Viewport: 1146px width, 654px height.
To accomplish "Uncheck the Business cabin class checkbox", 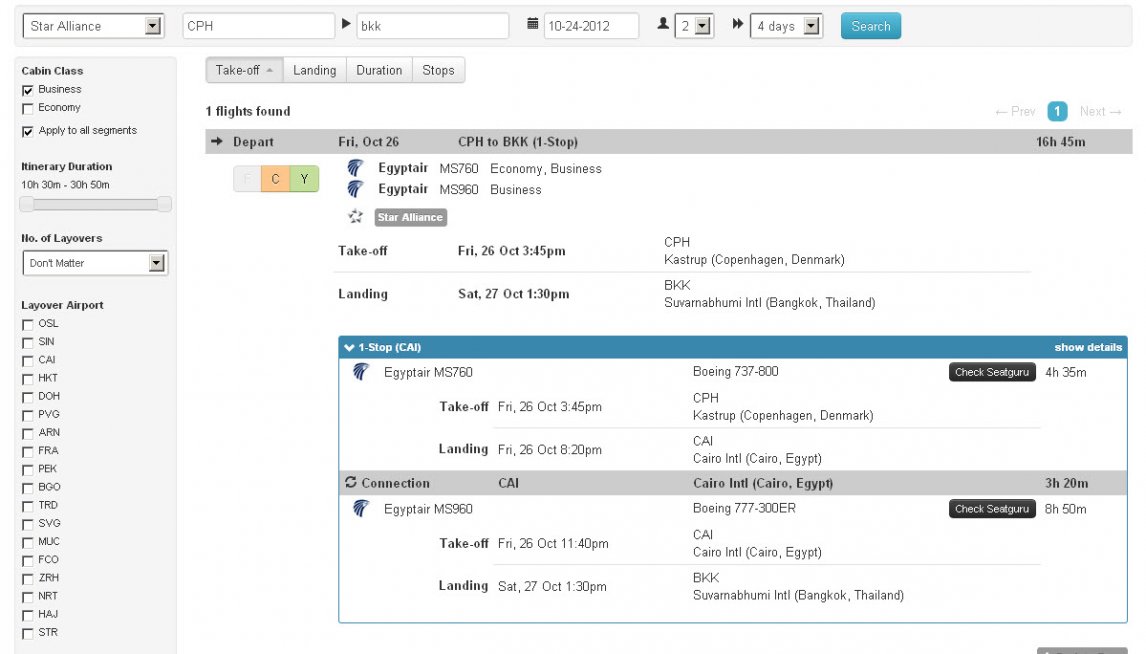I will tap(28, 90).
